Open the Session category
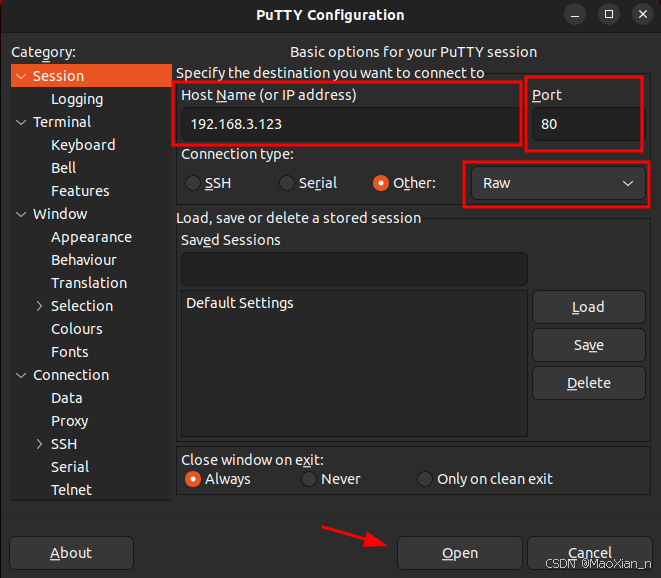Image resolution: width=661 pixels, height=578 pixels. (x=59, y=76)
